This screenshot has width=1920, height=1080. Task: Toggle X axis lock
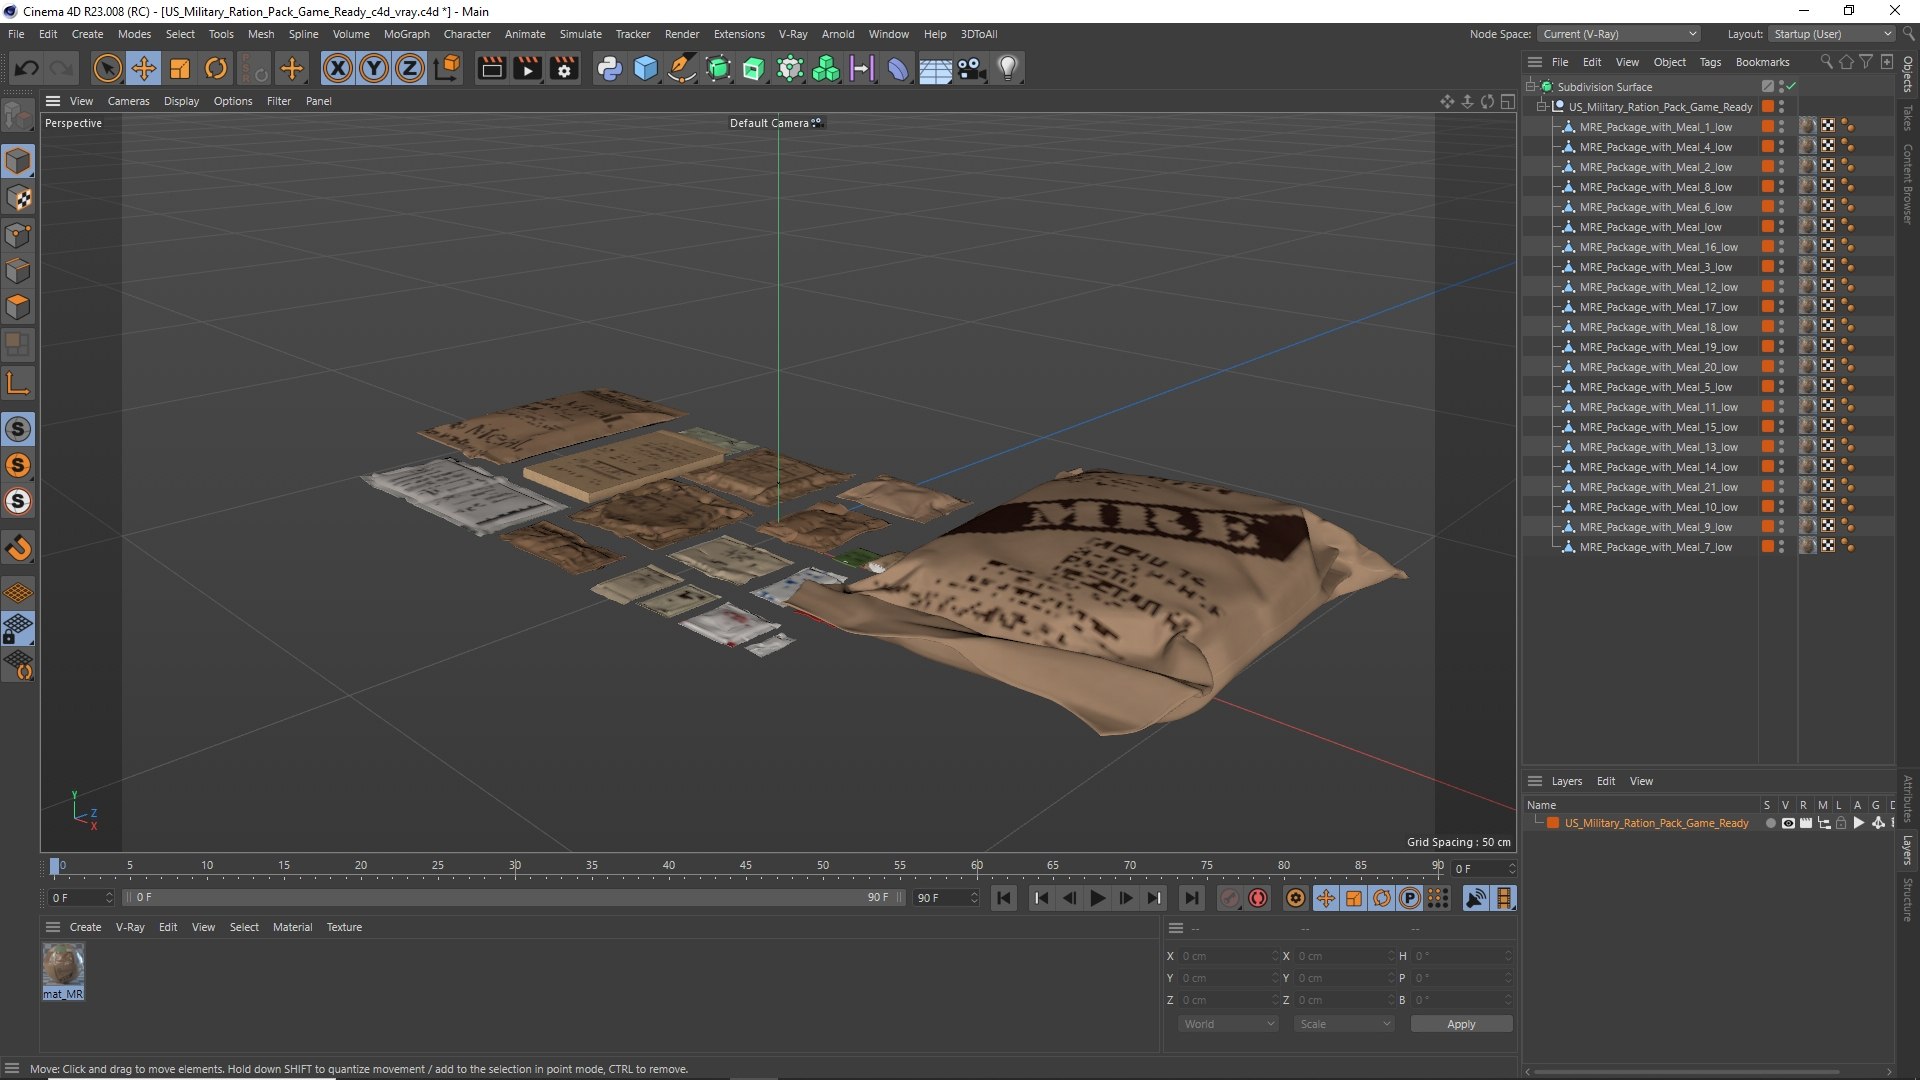(x=338, y=68)
